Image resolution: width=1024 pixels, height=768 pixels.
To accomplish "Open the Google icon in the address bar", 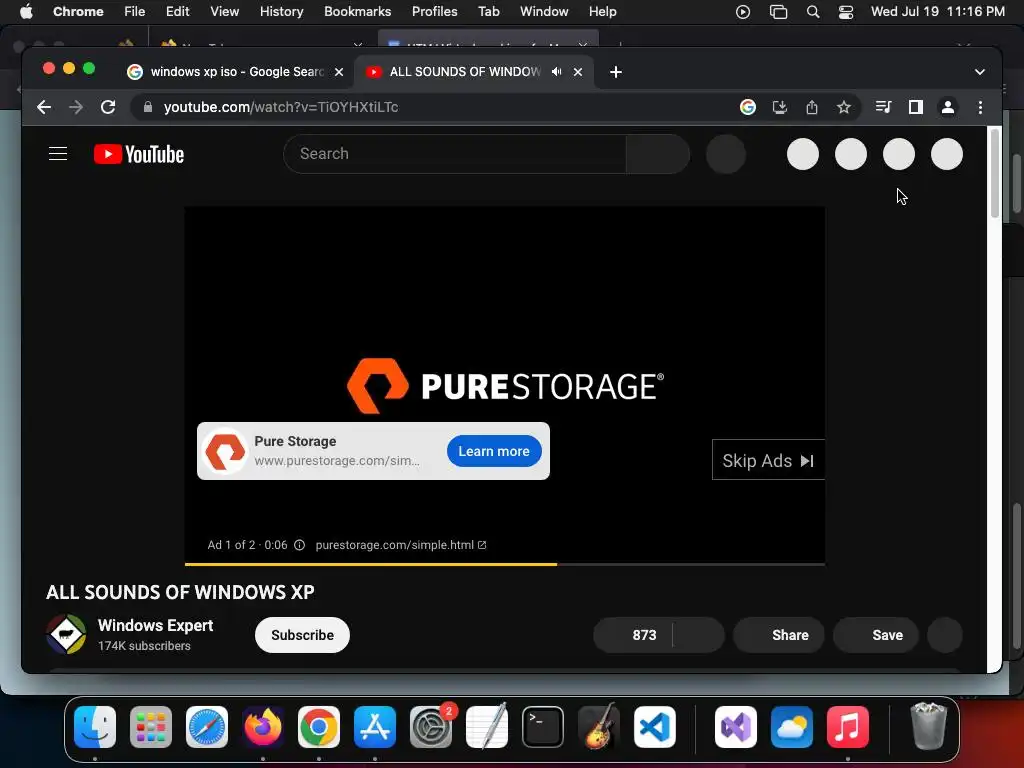I will [x=748, y=107].
